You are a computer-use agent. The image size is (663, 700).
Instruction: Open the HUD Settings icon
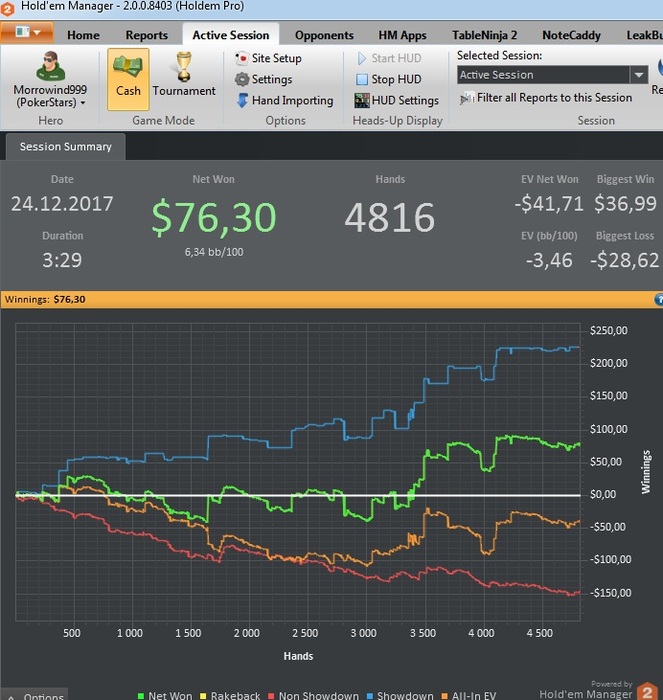[x=362, y=100]
